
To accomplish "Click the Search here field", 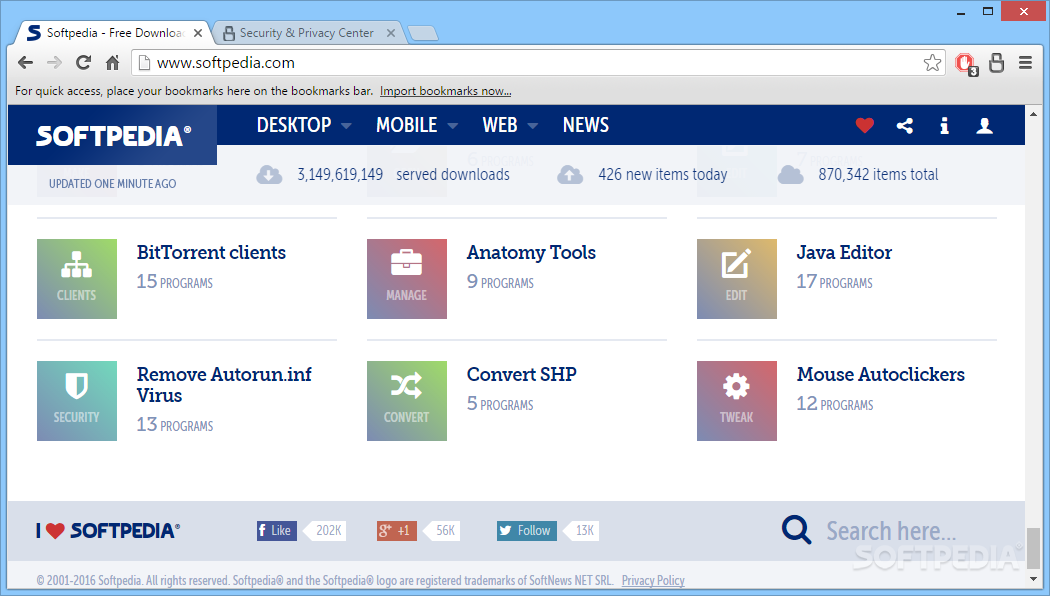I will [x=891, y=531].
